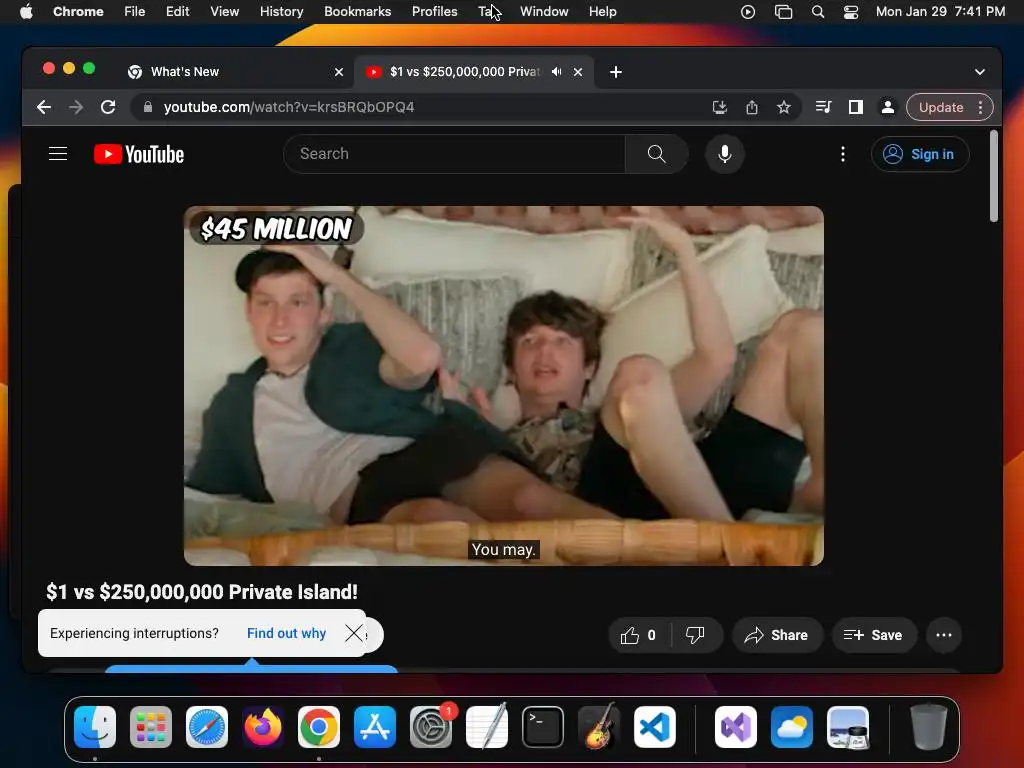This screenshot has width=1024, height=768.
Task: Open the Window menu
Action: [544, 12]
